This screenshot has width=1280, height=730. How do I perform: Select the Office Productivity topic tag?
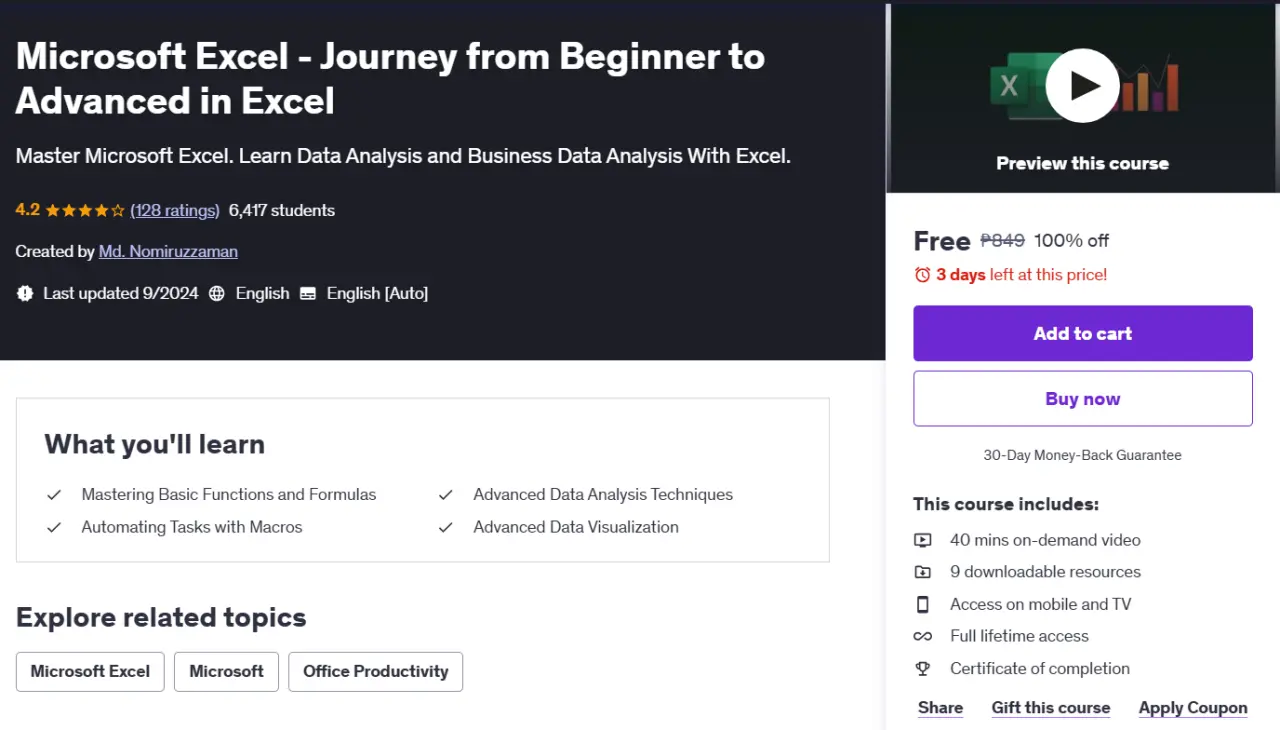375,671
